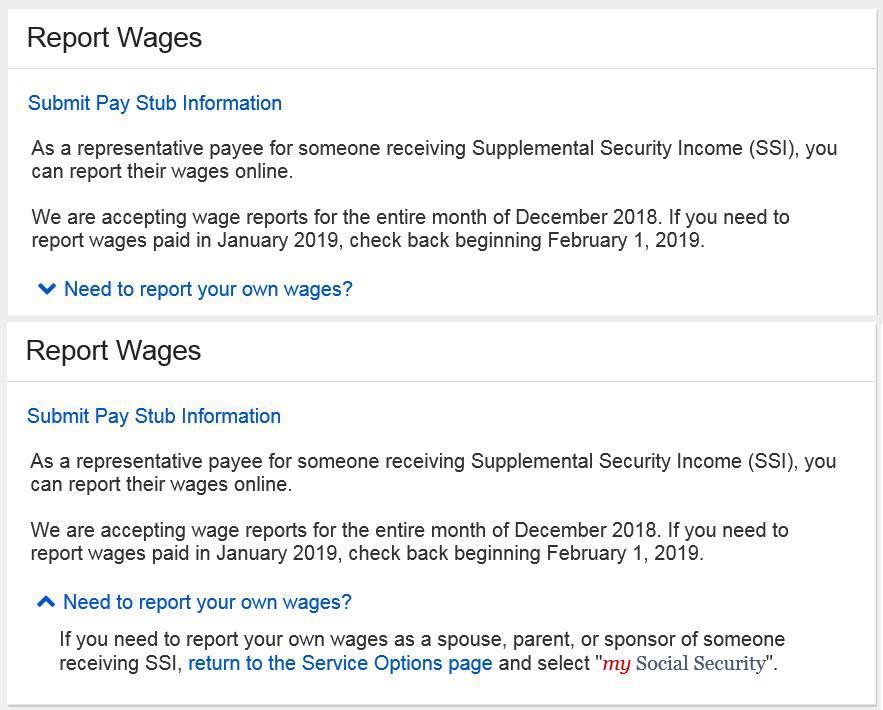The width and height of the screenshot is (883, 710).
Task: Expand the collapsed "Need to report your own wages?" text
Action: tap(208, 289)
